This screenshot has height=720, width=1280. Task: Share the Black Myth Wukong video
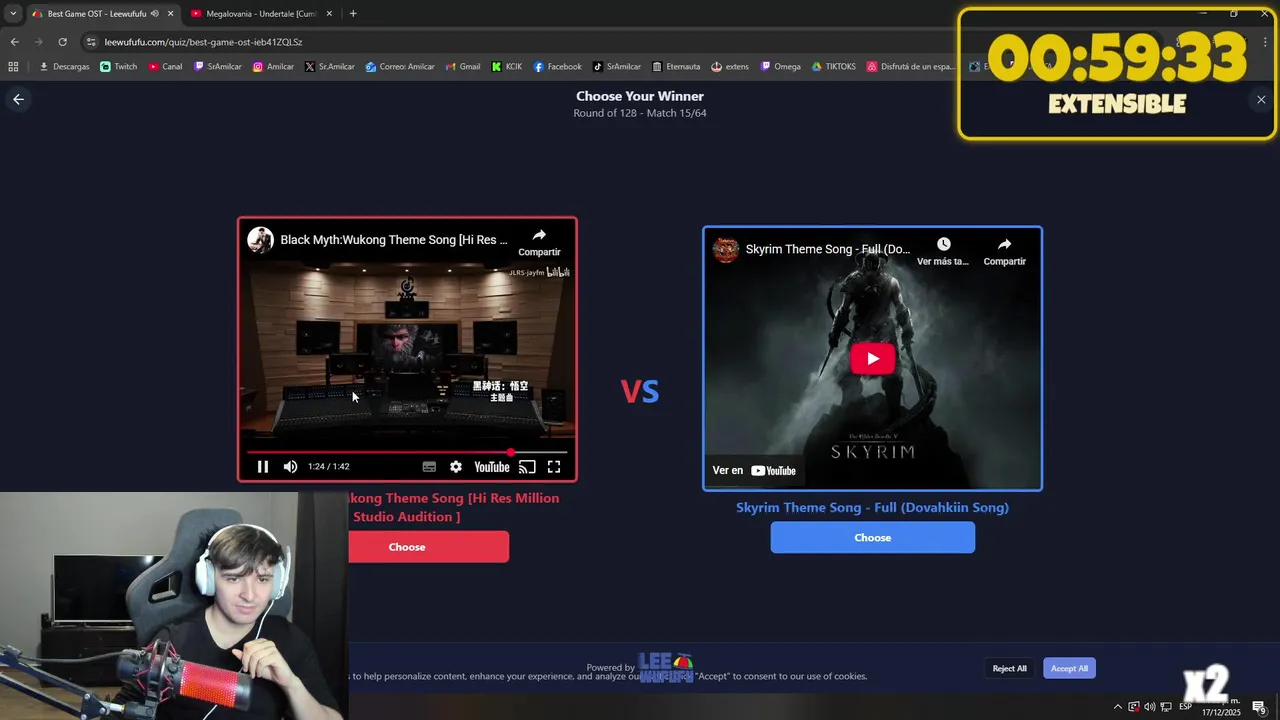(x=539, y=241)
